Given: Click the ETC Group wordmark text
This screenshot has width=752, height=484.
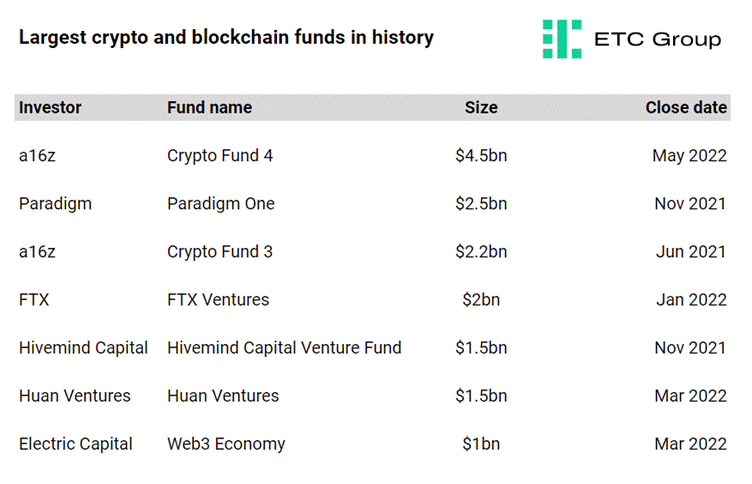Looking at the screenshot, I should coord(658,39).
